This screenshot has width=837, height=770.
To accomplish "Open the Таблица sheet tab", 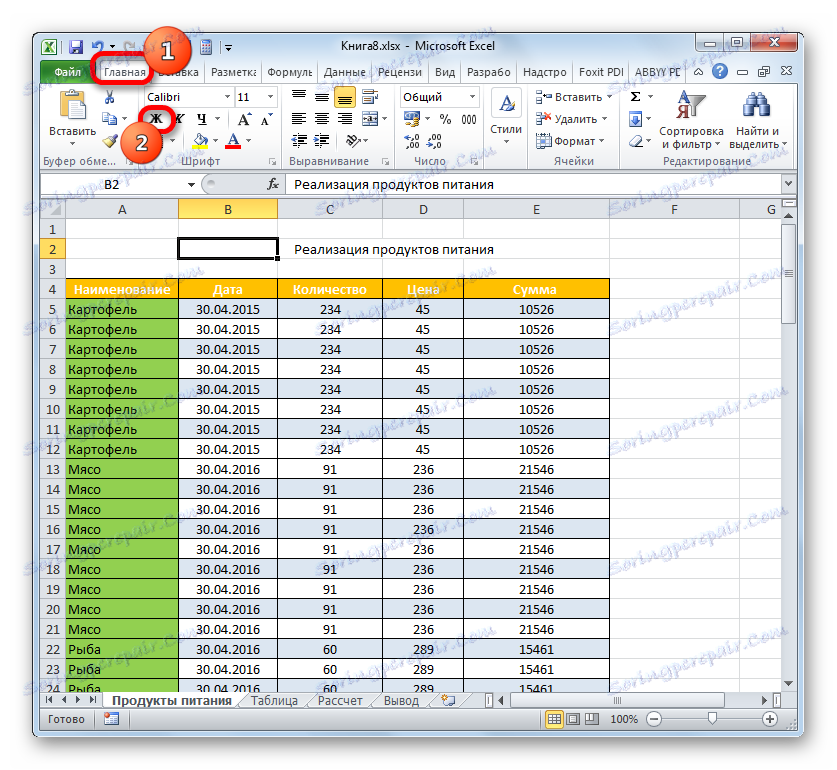I will (274, 701).
